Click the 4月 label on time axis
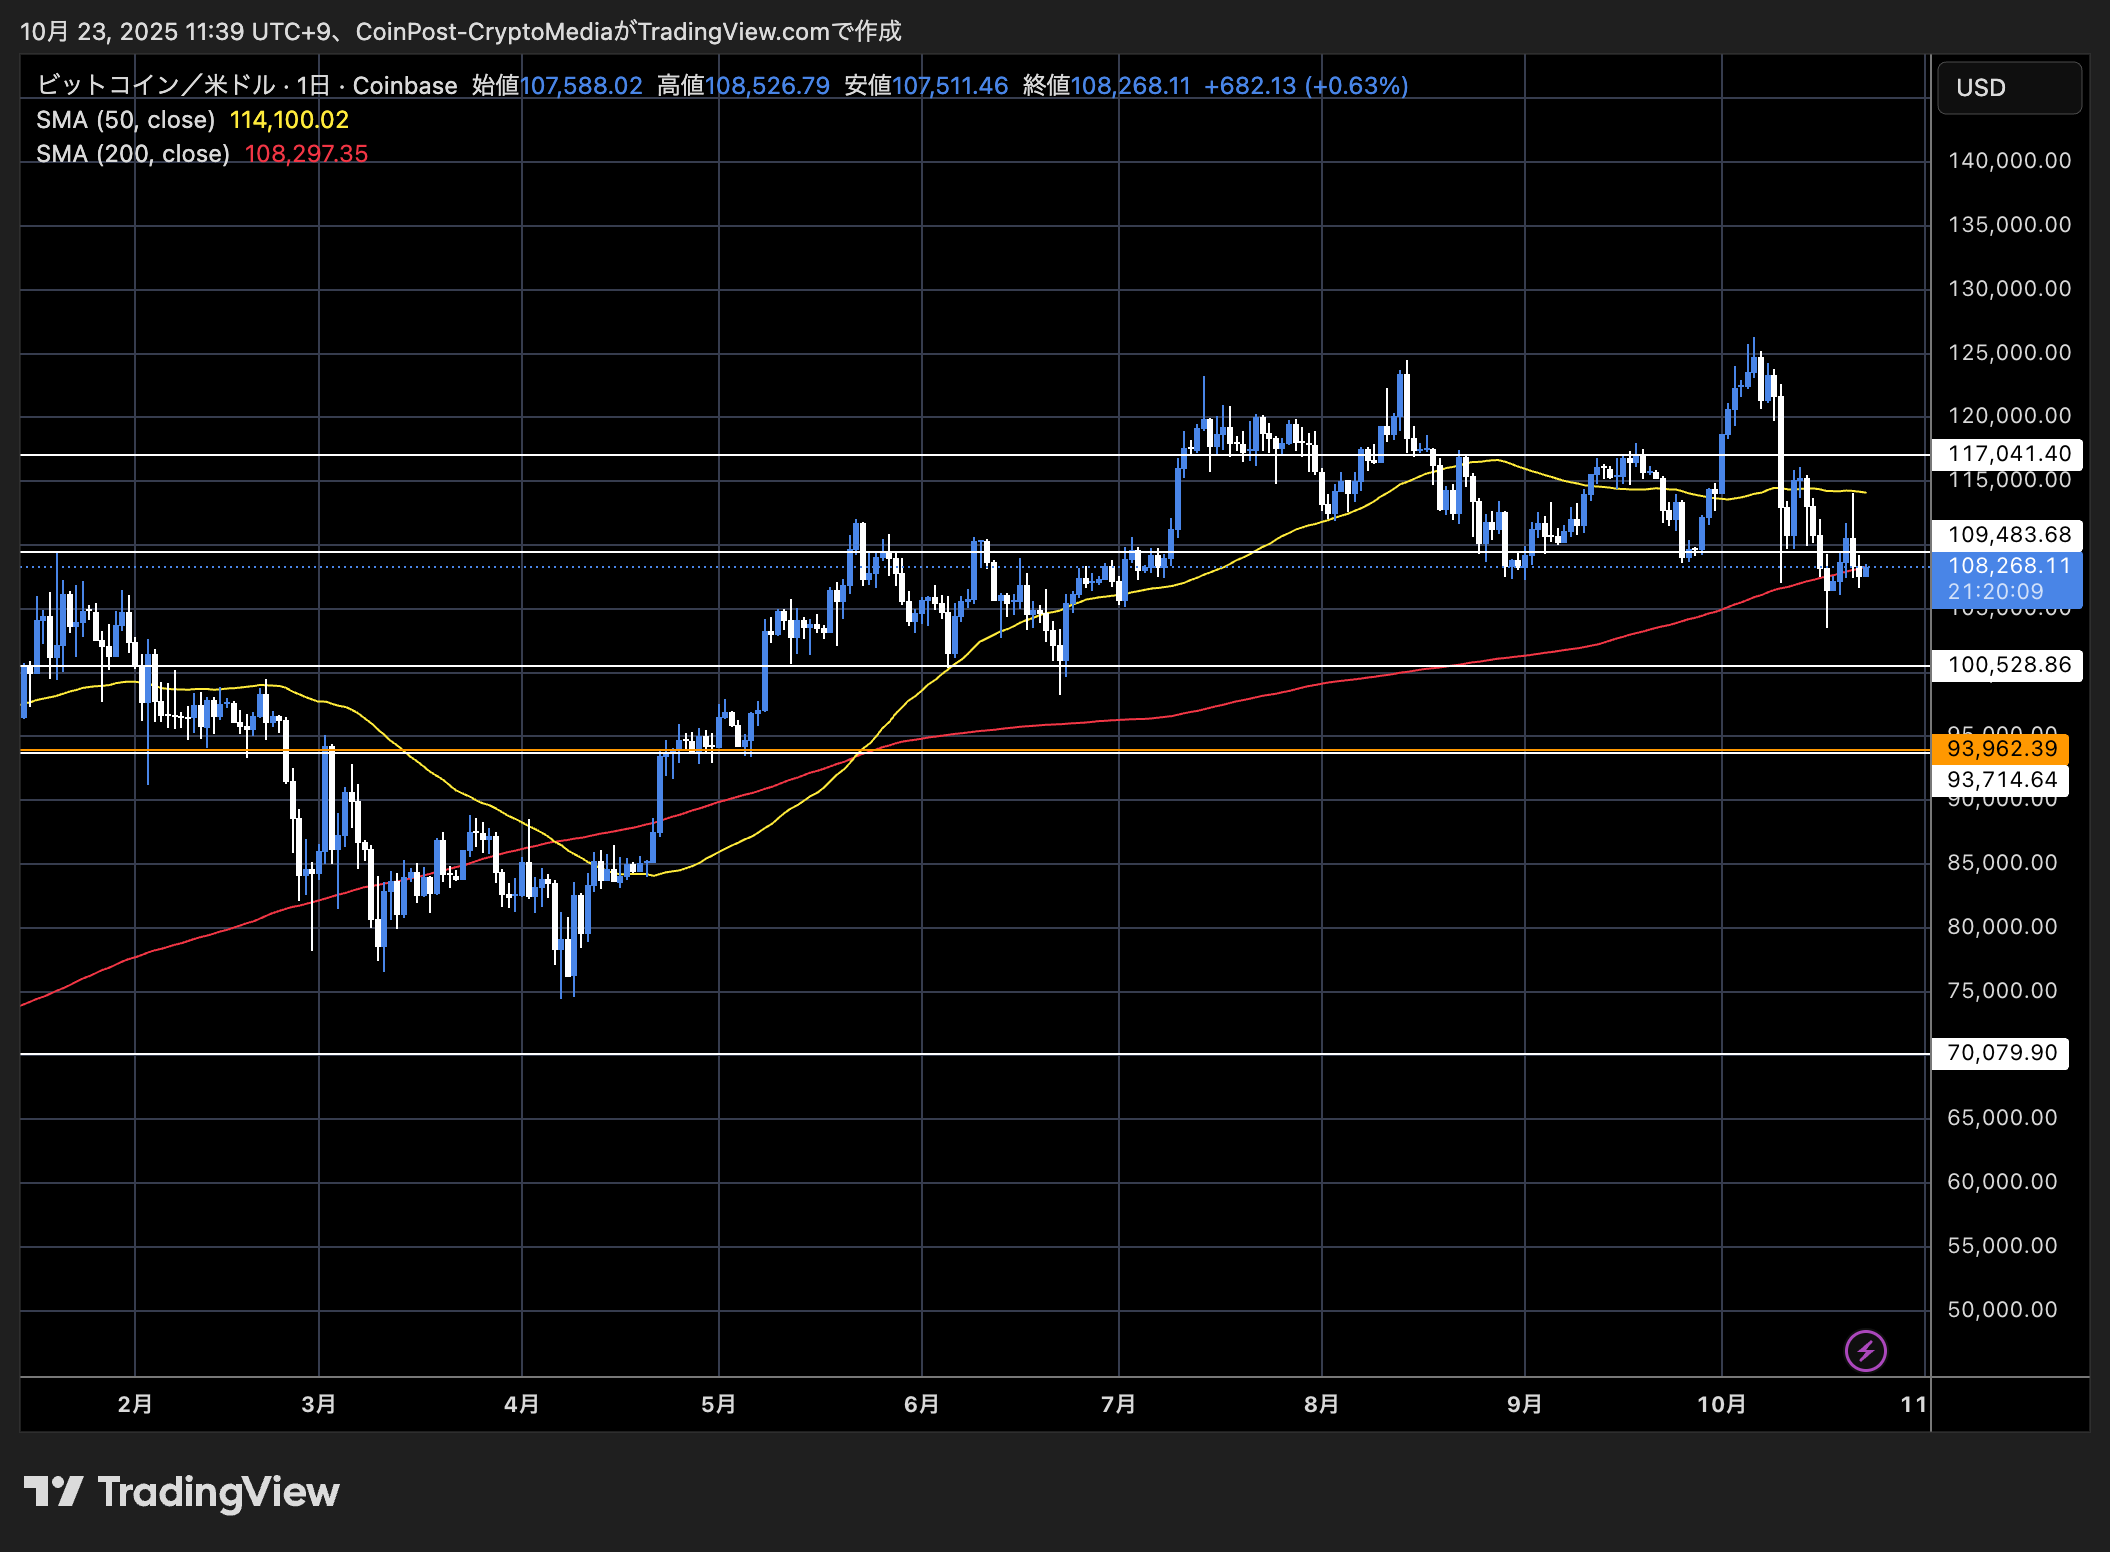 pos(521,1404)
